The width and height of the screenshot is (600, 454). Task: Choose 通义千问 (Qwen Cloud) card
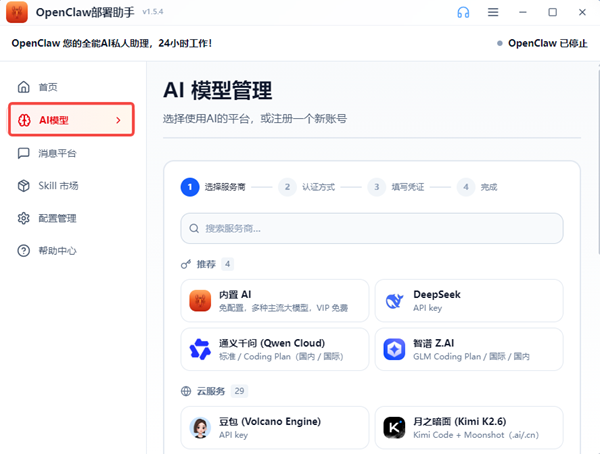[x=275, y=349]
